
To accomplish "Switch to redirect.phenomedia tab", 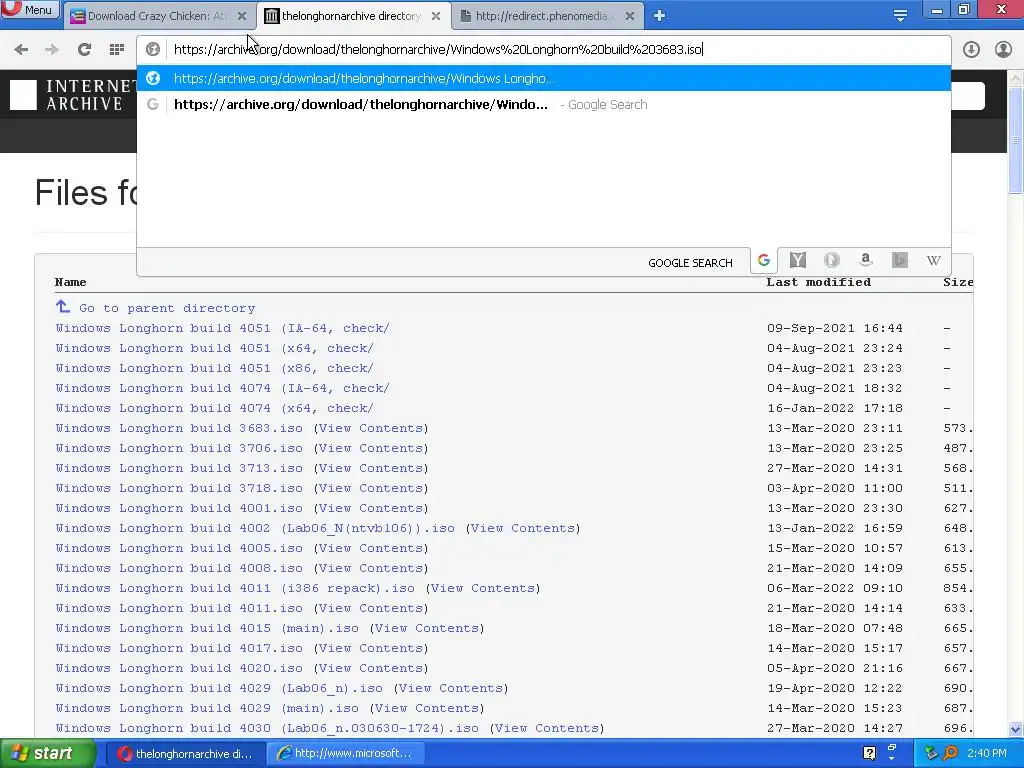I will click(x=544, y=16).
